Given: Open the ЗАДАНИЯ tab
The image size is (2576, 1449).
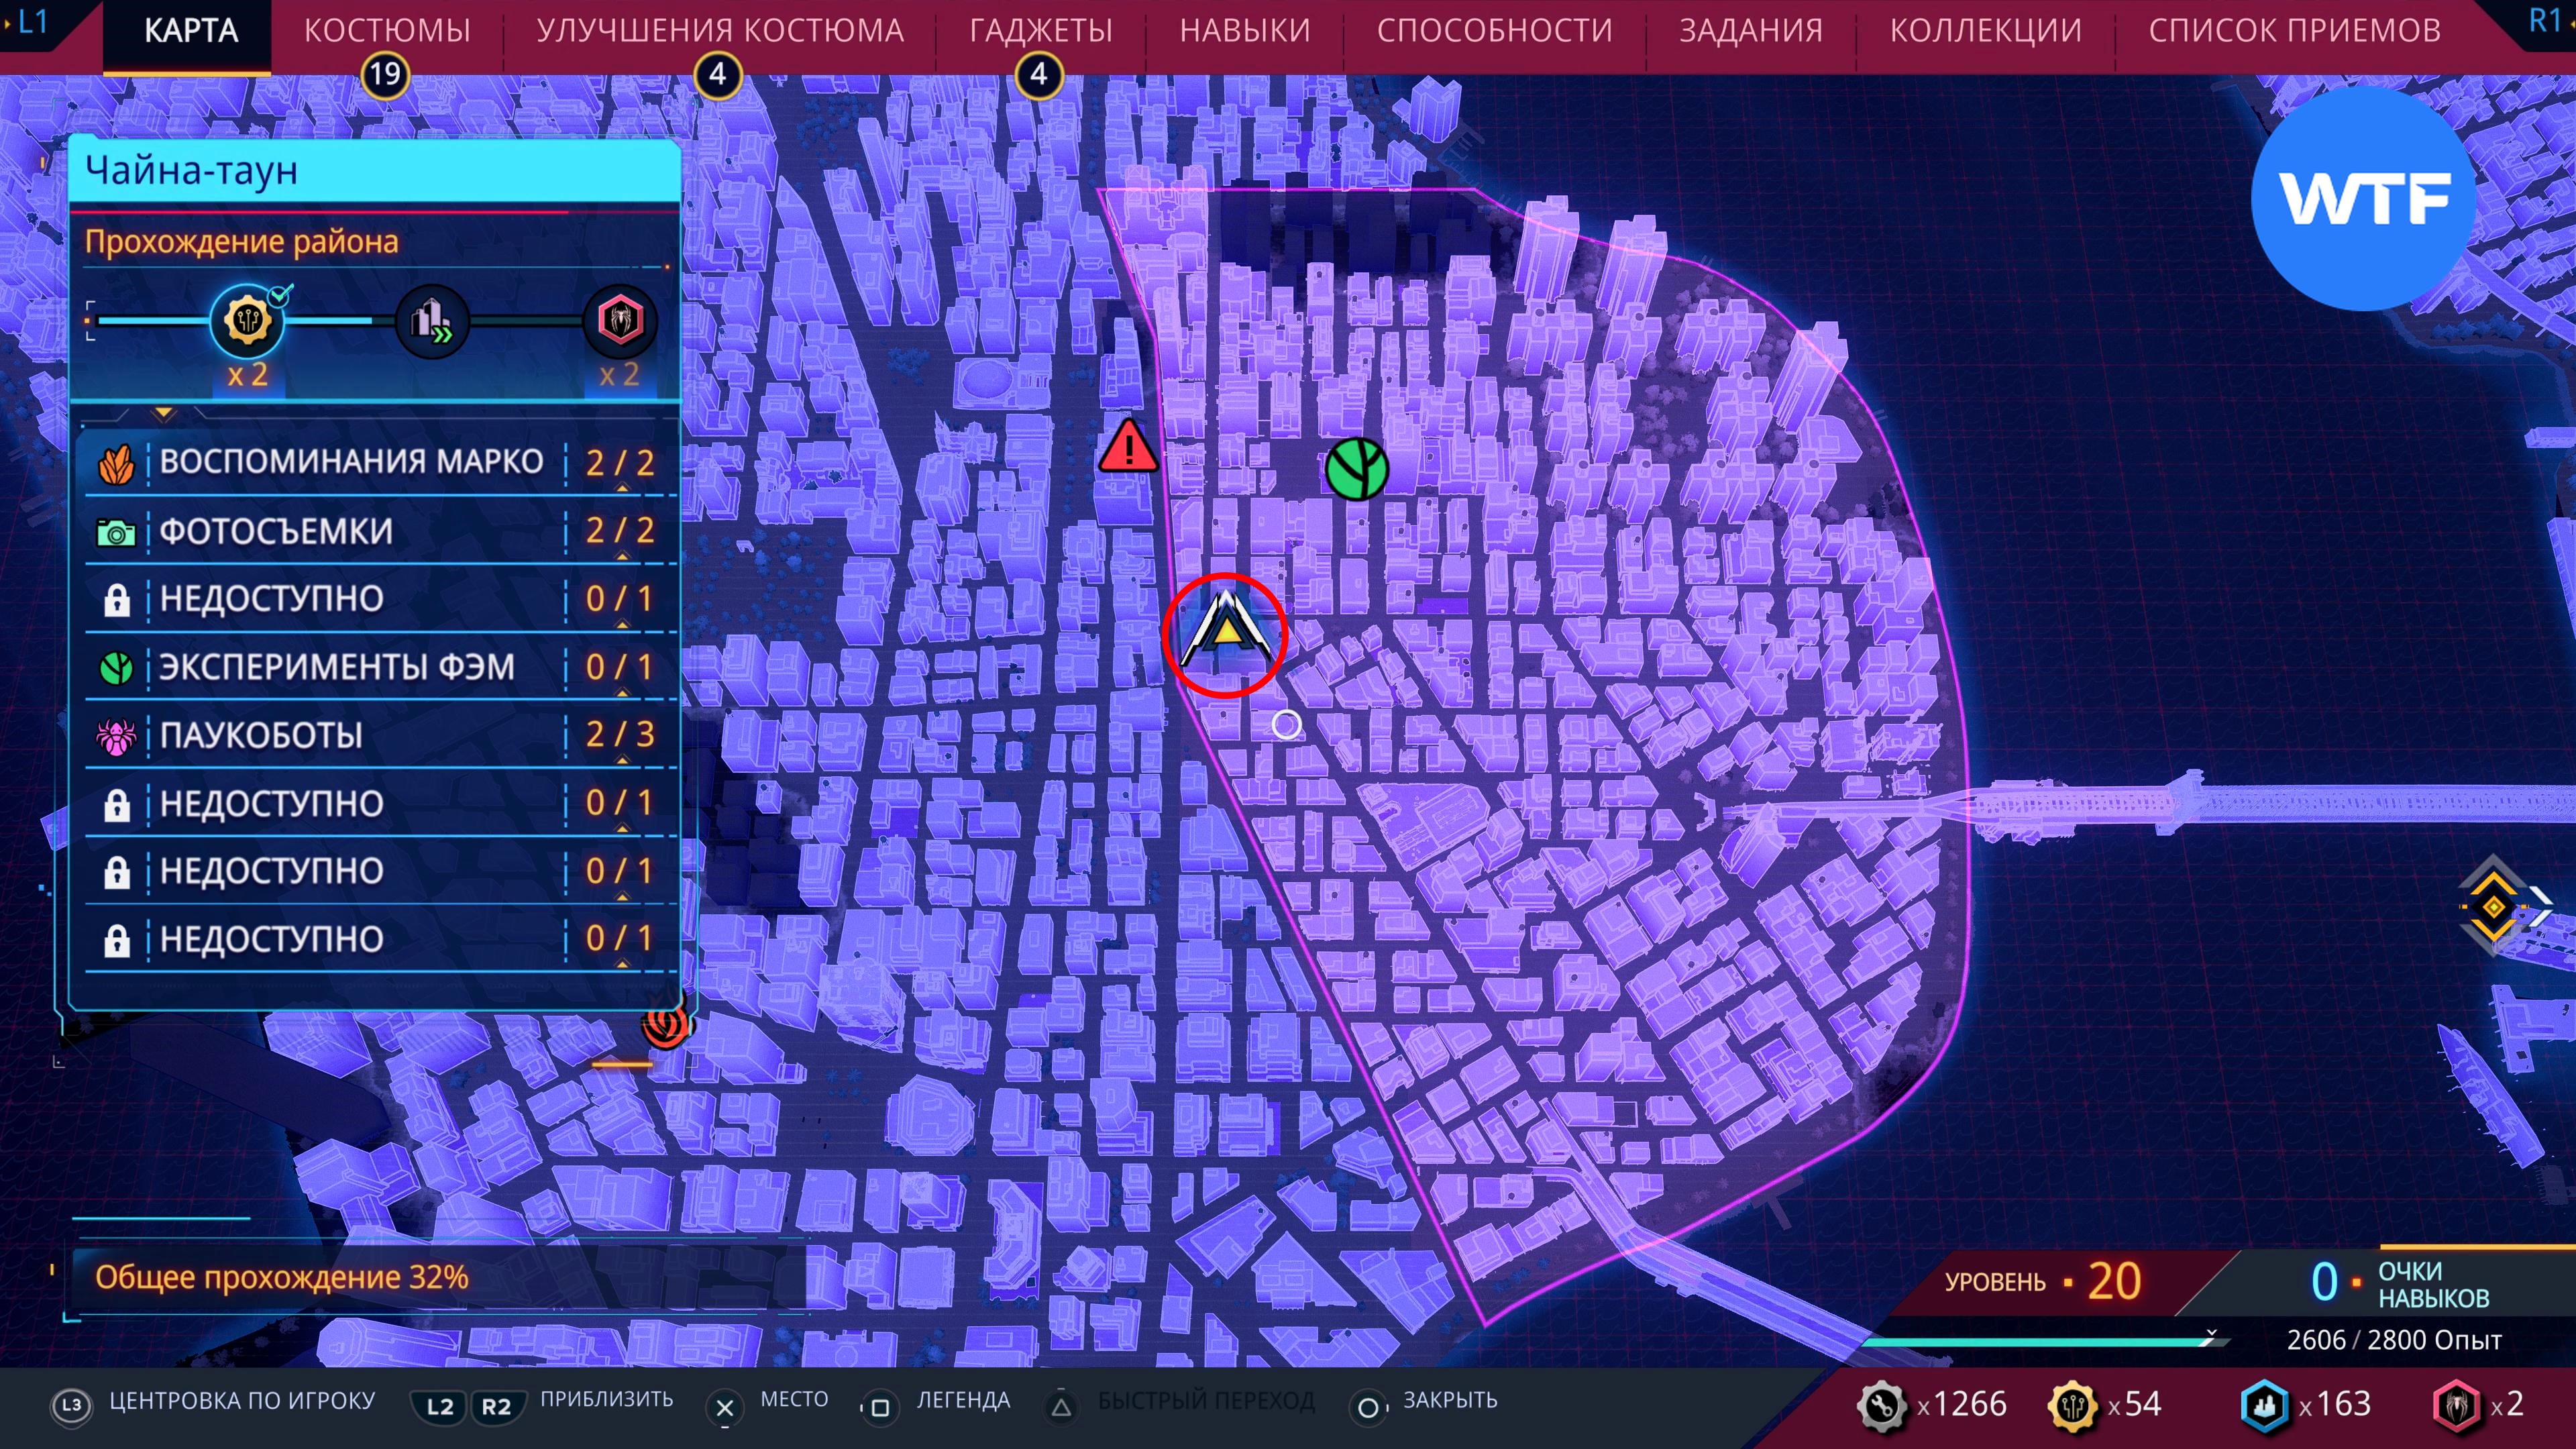Looking at the screenshot, I should pyautogui.click(x=1750, y=31).
